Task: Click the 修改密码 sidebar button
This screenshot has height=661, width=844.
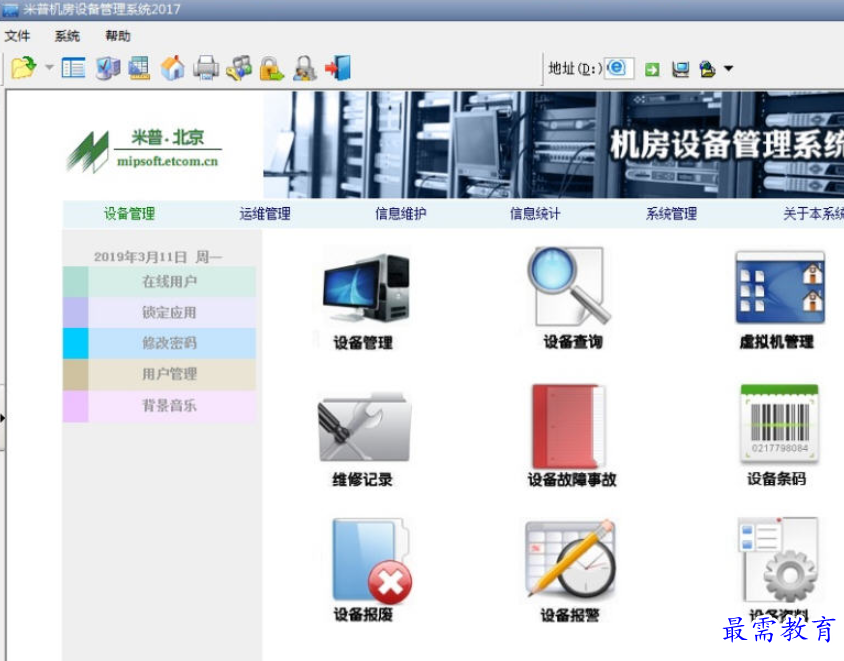Action: 159,343
